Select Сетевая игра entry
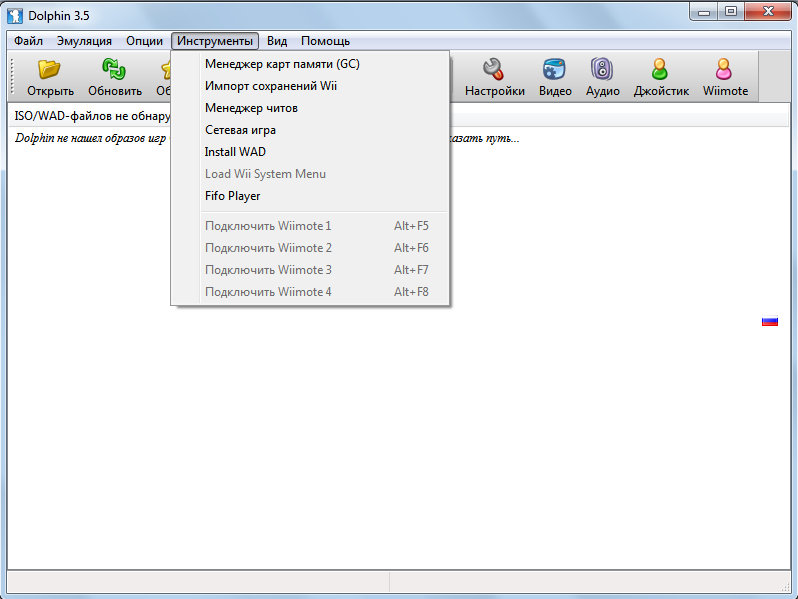 point(310,130)
